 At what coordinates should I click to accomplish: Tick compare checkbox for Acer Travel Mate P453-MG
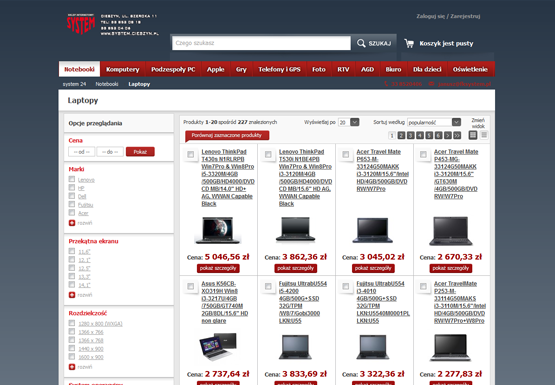423,155
